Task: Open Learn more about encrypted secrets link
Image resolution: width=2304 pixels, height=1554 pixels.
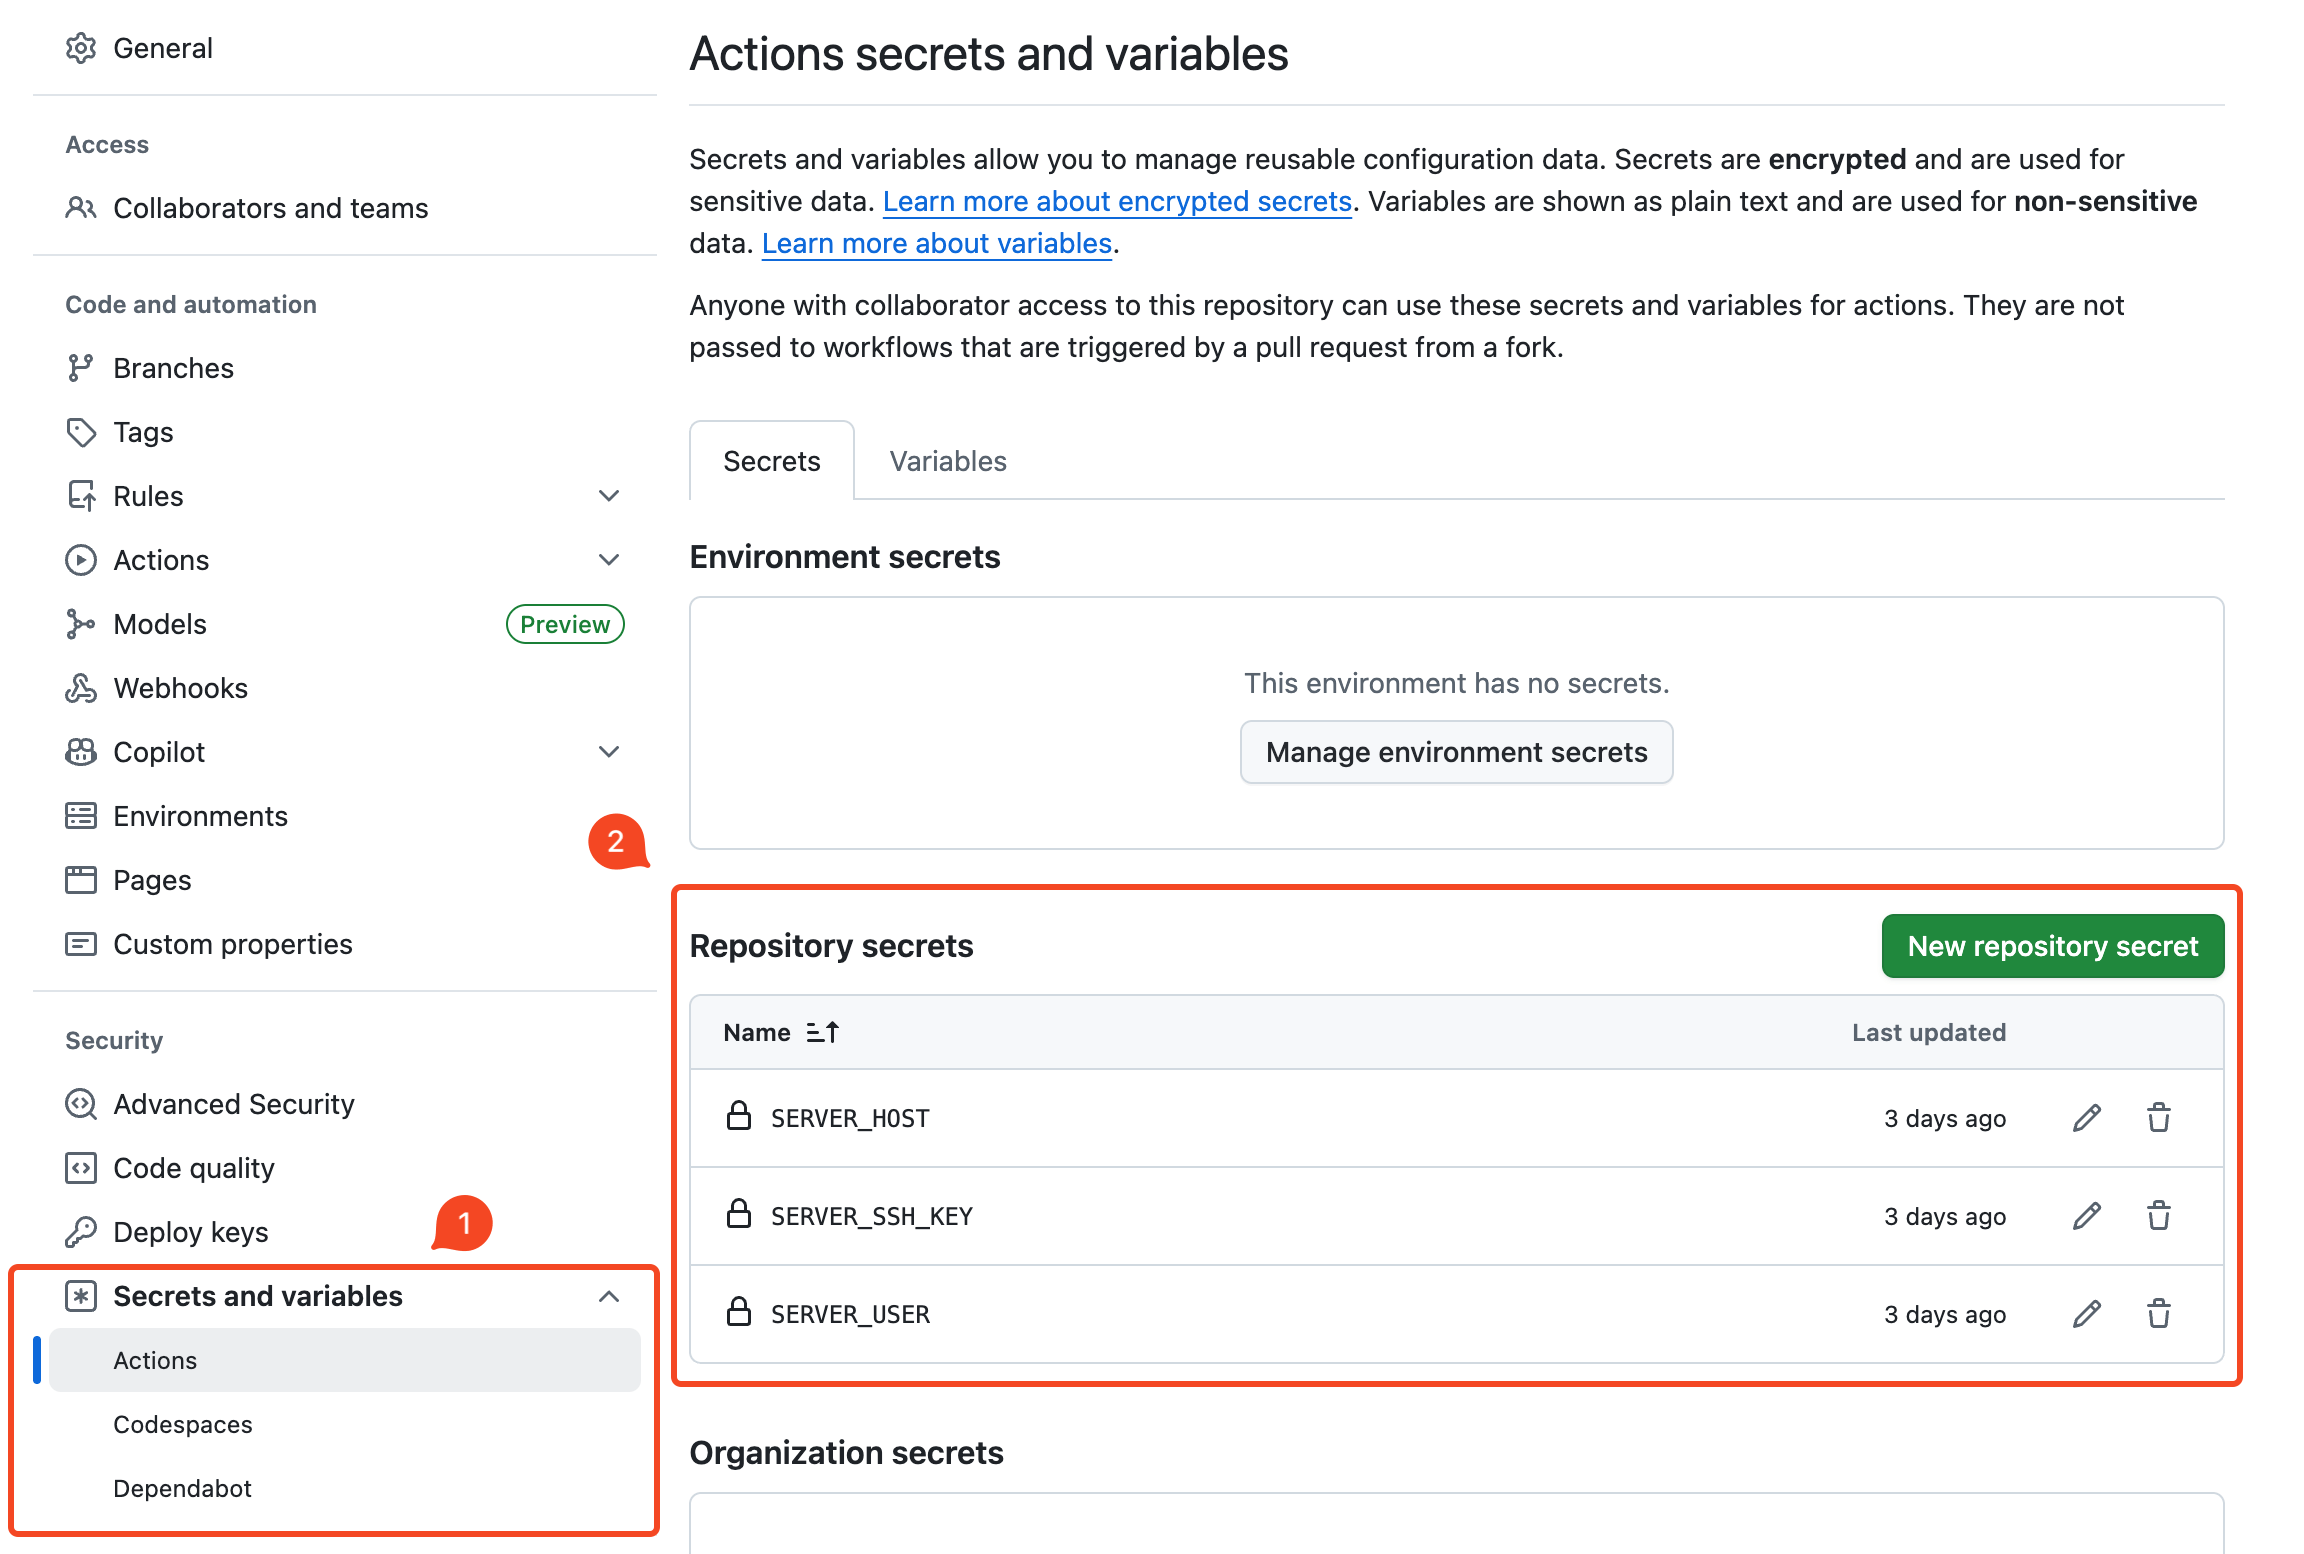Action: (x=1116, y=201)
